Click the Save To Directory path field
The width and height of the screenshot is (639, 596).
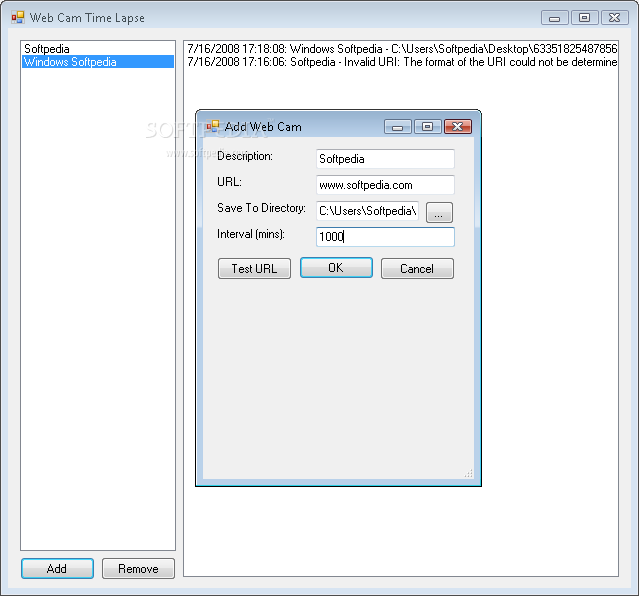[x=367, y=211]
